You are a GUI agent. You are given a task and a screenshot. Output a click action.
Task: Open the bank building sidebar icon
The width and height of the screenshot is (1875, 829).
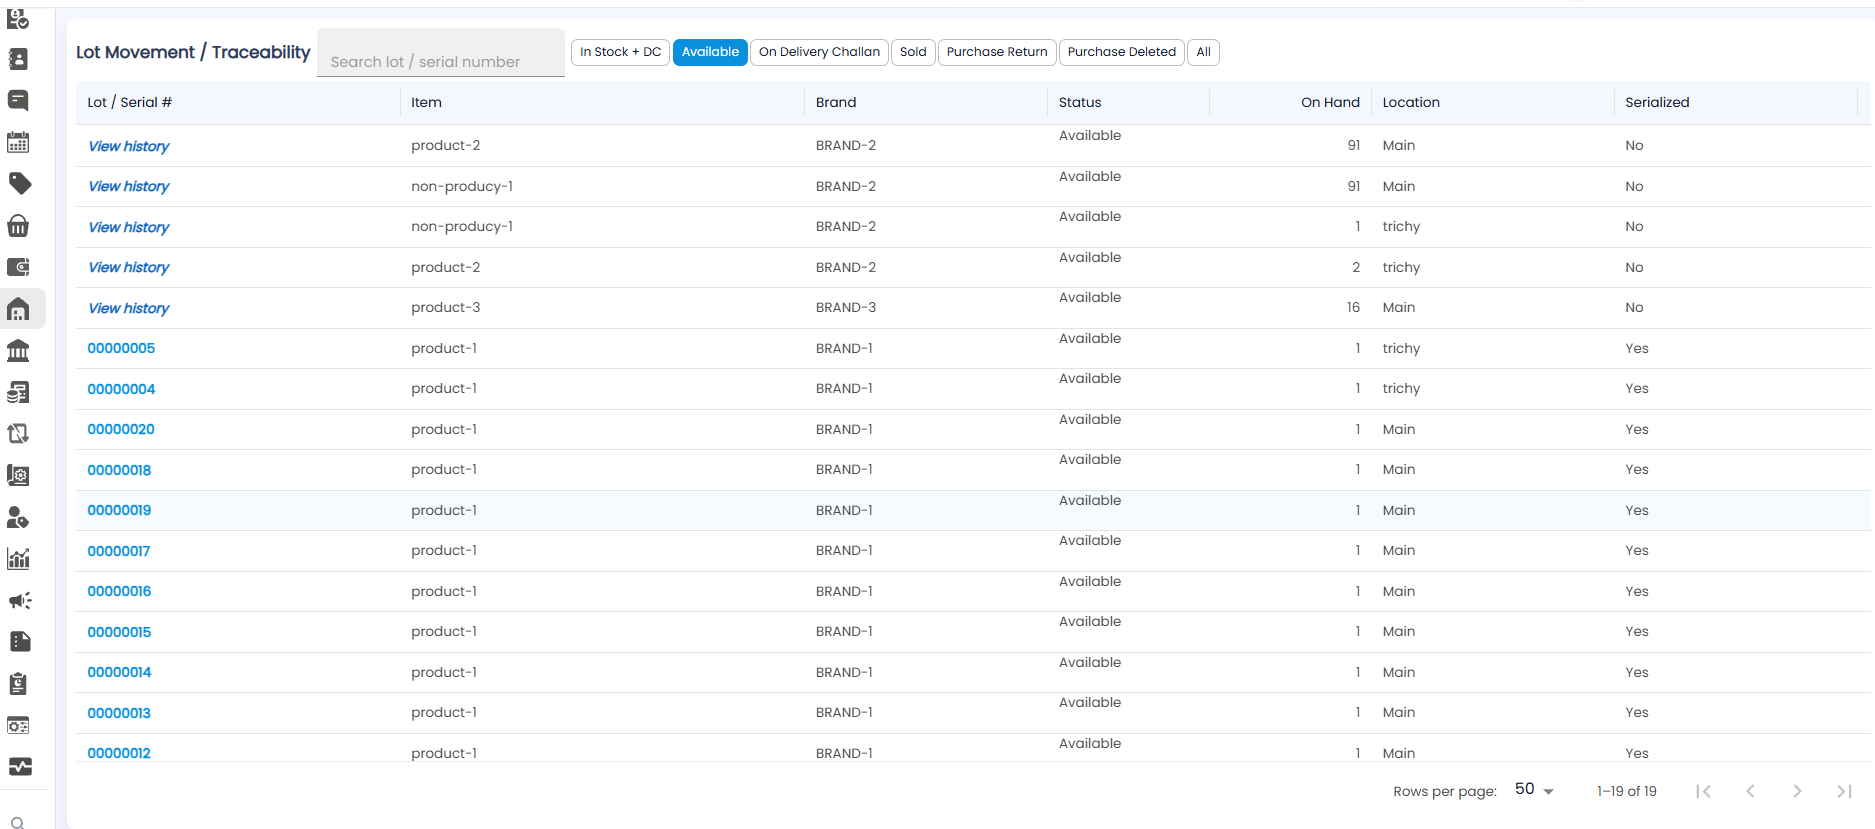click(18, 351)
